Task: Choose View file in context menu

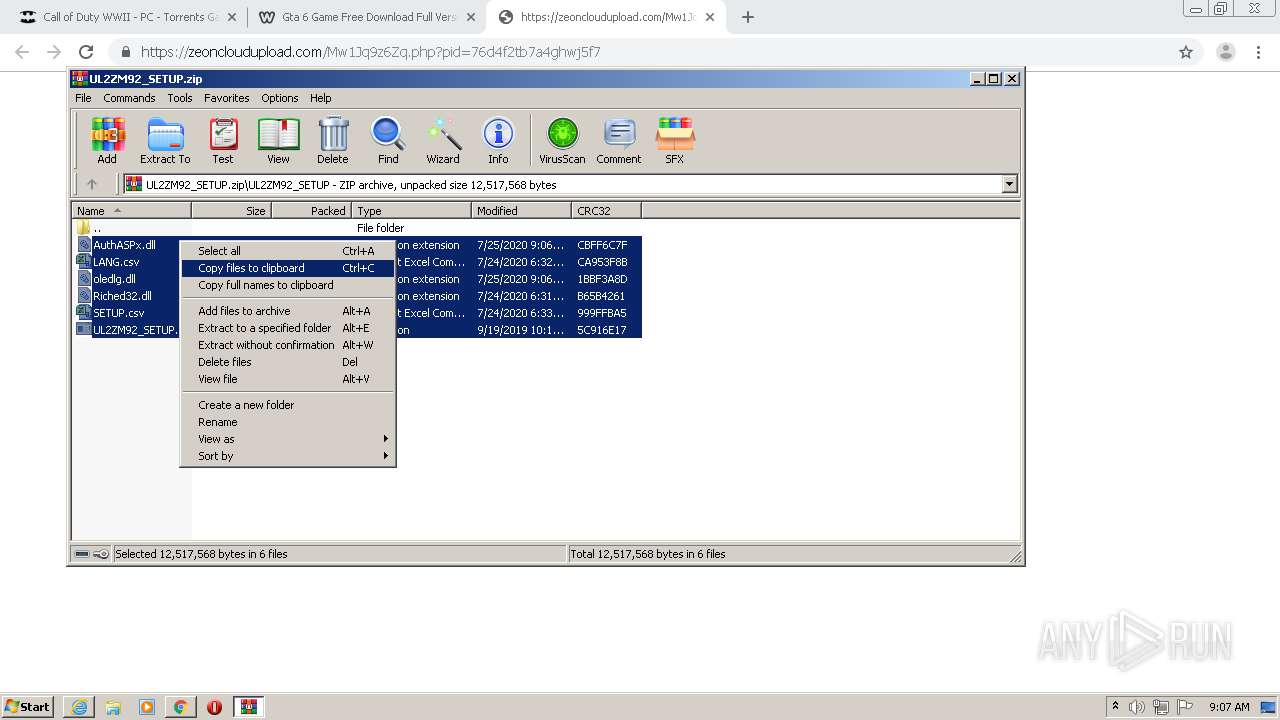Action: pos(288,379)
